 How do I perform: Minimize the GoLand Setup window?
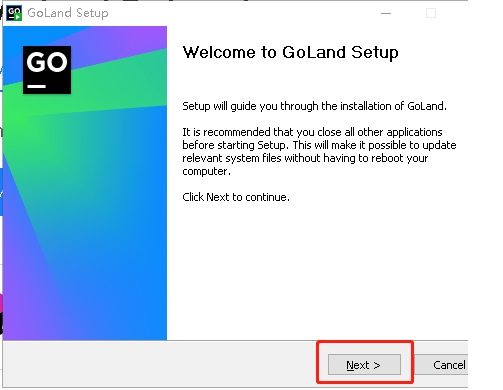pyautogui.click(x=386, y=13)
